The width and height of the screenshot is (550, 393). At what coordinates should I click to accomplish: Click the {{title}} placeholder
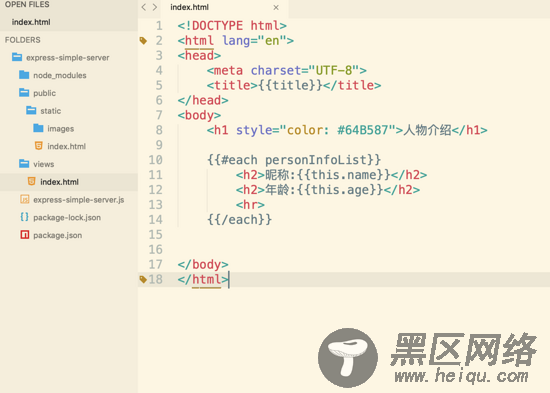click(x=290, y=85)
